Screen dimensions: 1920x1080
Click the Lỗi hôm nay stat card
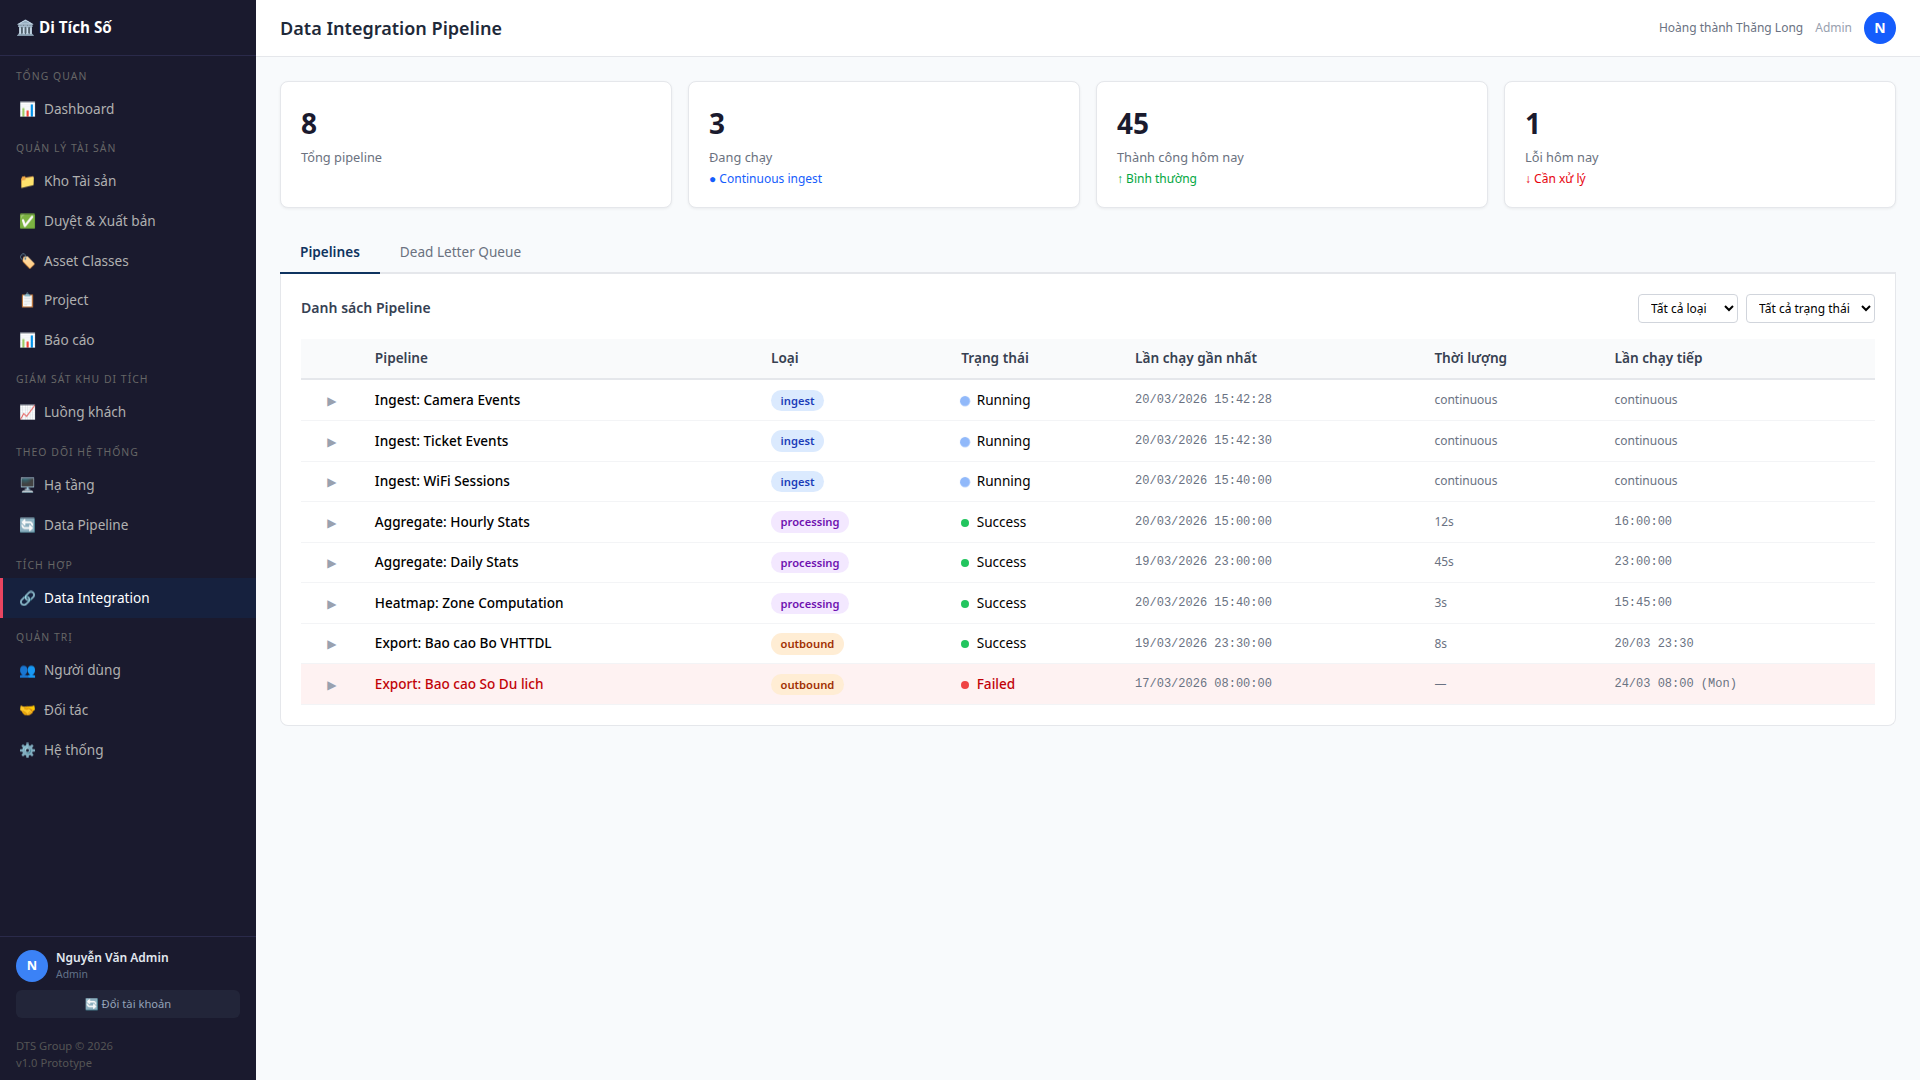coord(1698,145)
